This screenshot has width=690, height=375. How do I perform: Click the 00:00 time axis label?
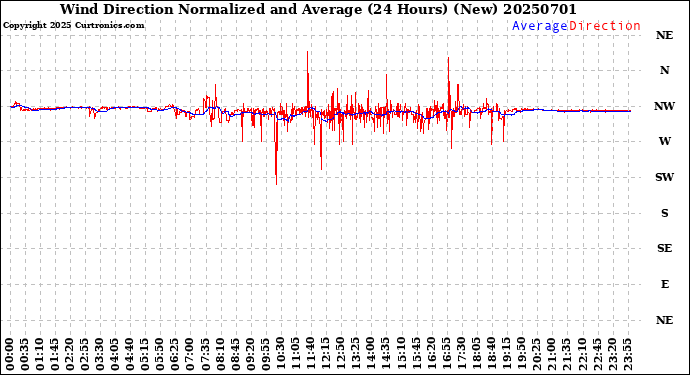(x=10, y=355)
